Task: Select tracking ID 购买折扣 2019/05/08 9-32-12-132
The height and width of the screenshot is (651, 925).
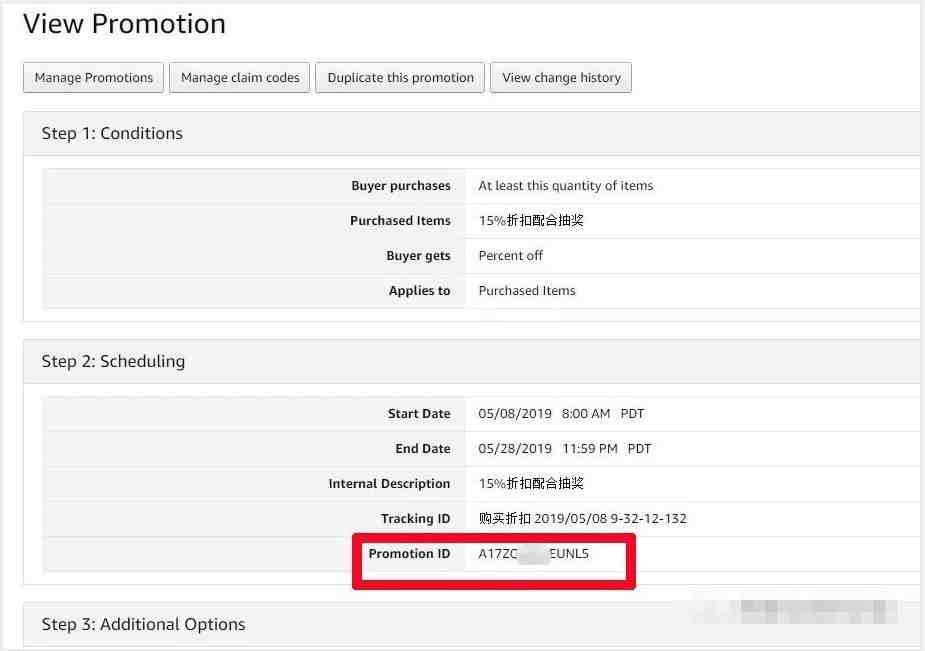Action: coord(583,518)
